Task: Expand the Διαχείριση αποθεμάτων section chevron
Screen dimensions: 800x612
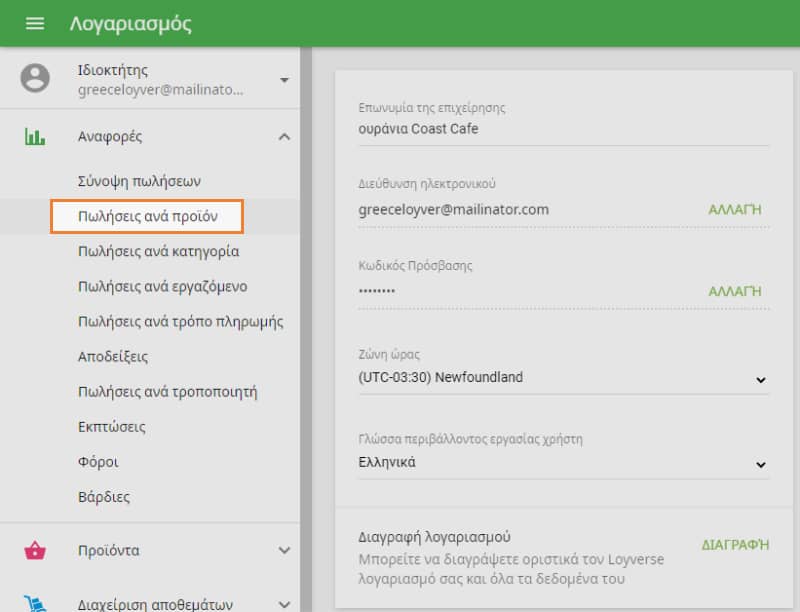Action: point(284,604)
